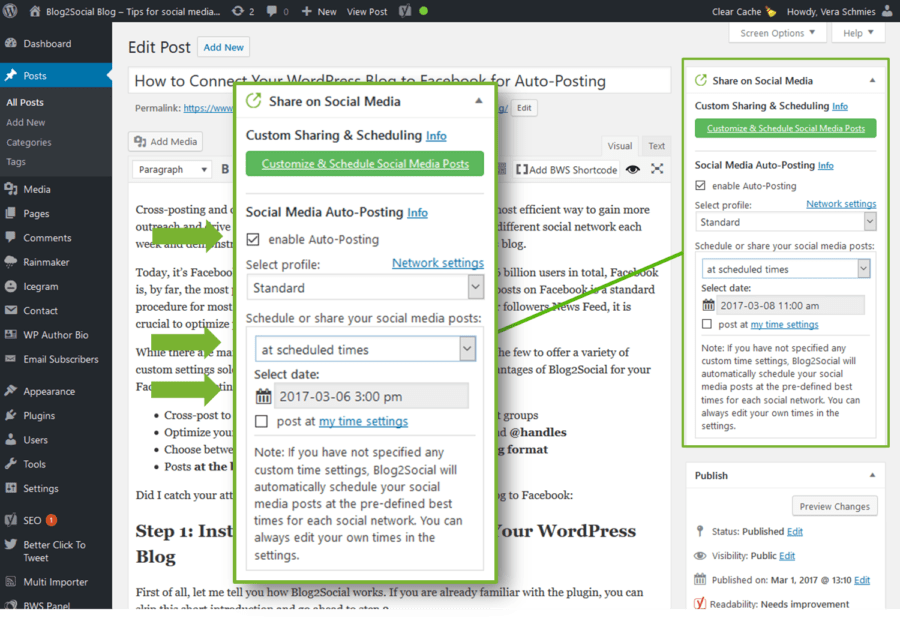900x621 pixels.
Task: Click the Icegram icon in sidebar
Action: point(10,286)
